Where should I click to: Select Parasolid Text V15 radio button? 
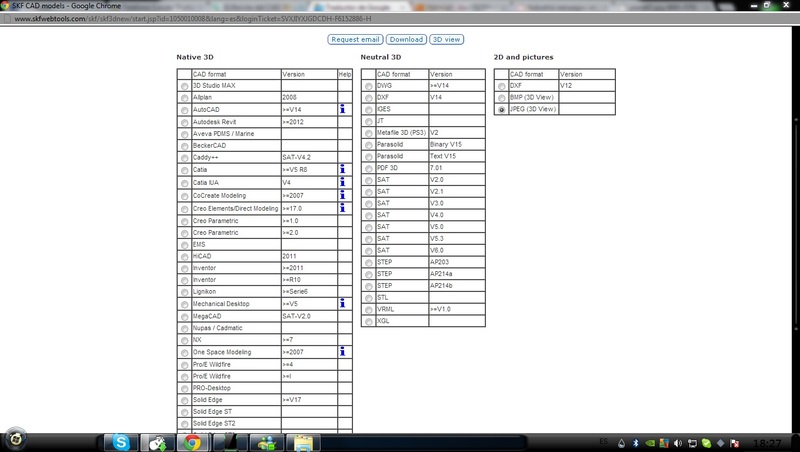(x=369, y=157)
